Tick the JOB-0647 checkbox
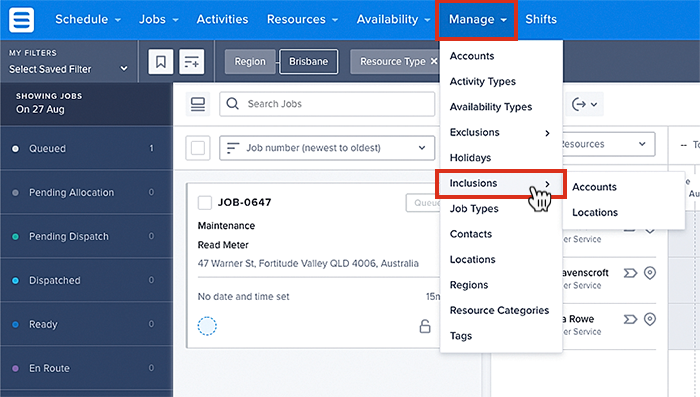This screenshot has height=397, width=700. [205, 202]
